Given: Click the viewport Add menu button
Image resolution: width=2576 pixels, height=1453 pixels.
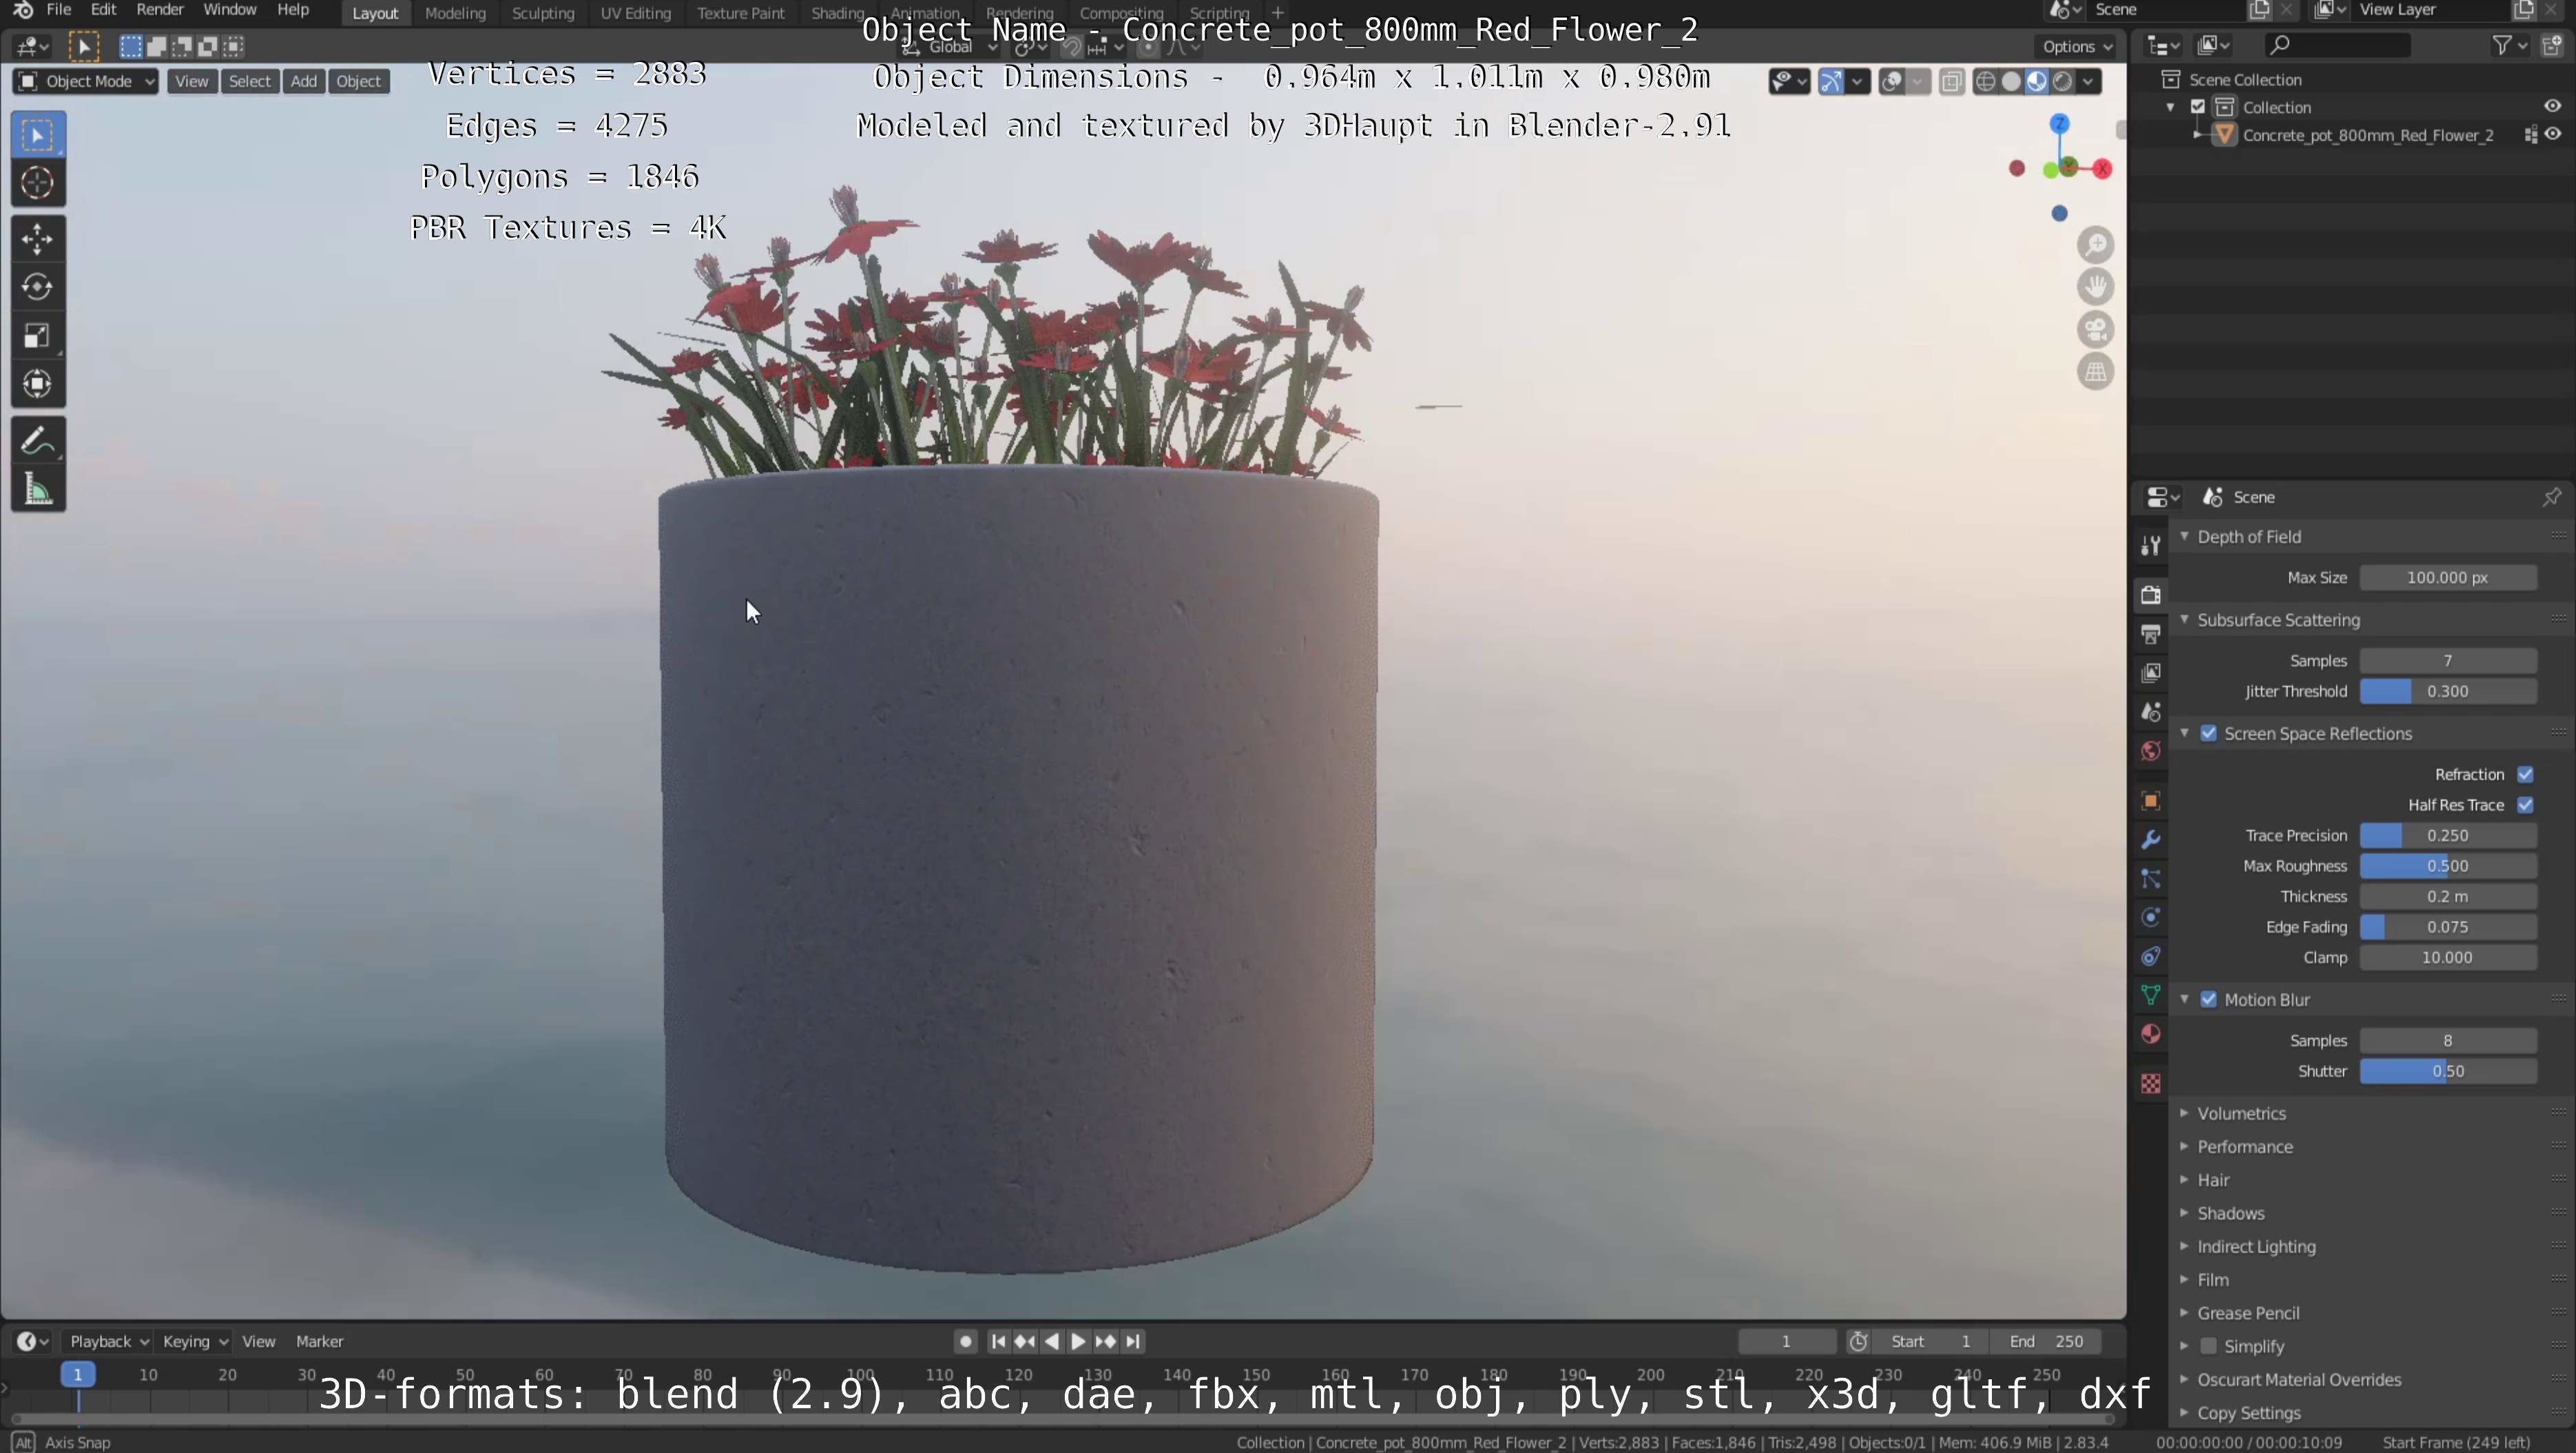Looking at the screenshot, I should (303, 82).
